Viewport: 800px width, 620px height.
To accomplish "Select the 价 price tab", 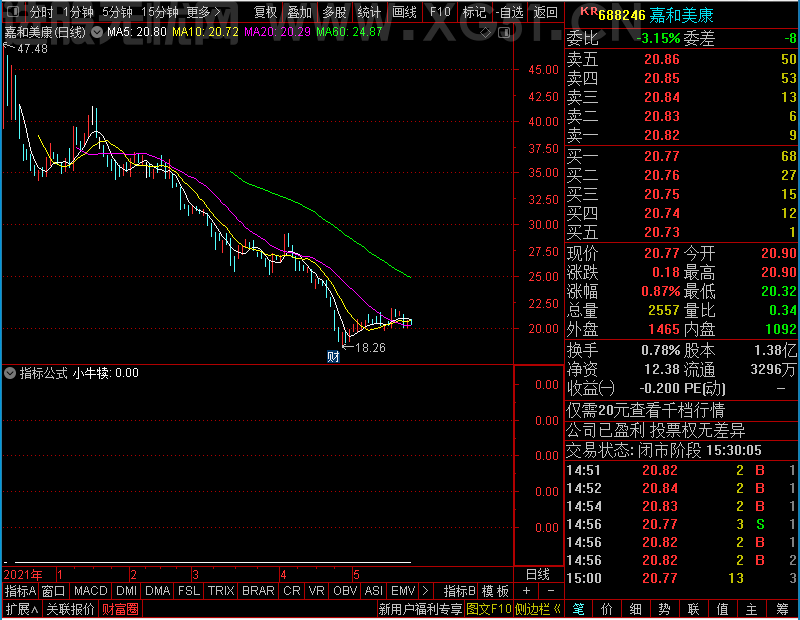I will pyautogui.click(x=607, y=609).
